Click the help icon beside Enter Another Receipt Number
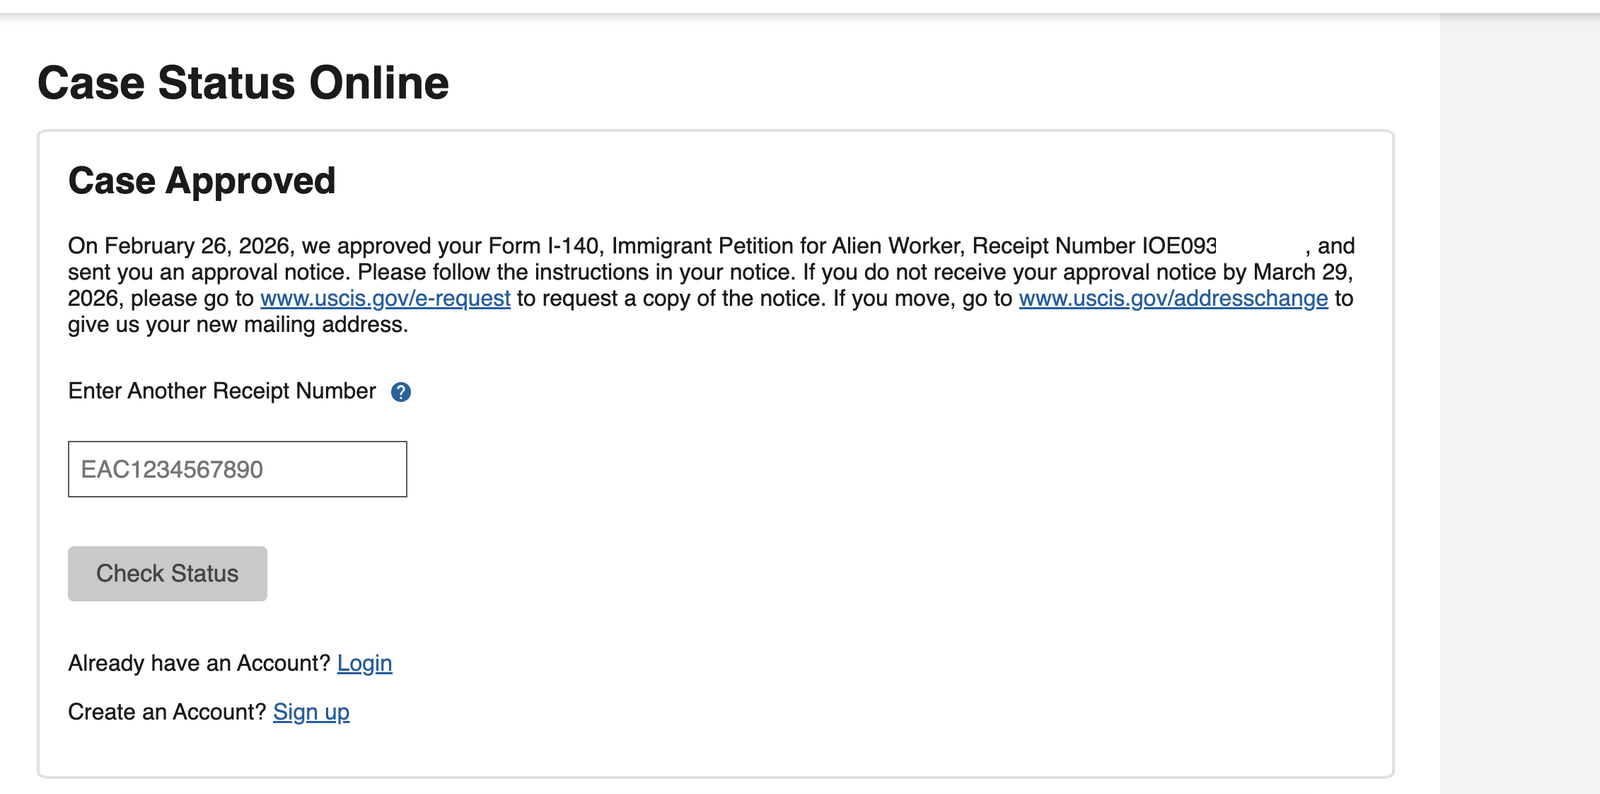The image size is (1600, 794). (x=401, y=392)
